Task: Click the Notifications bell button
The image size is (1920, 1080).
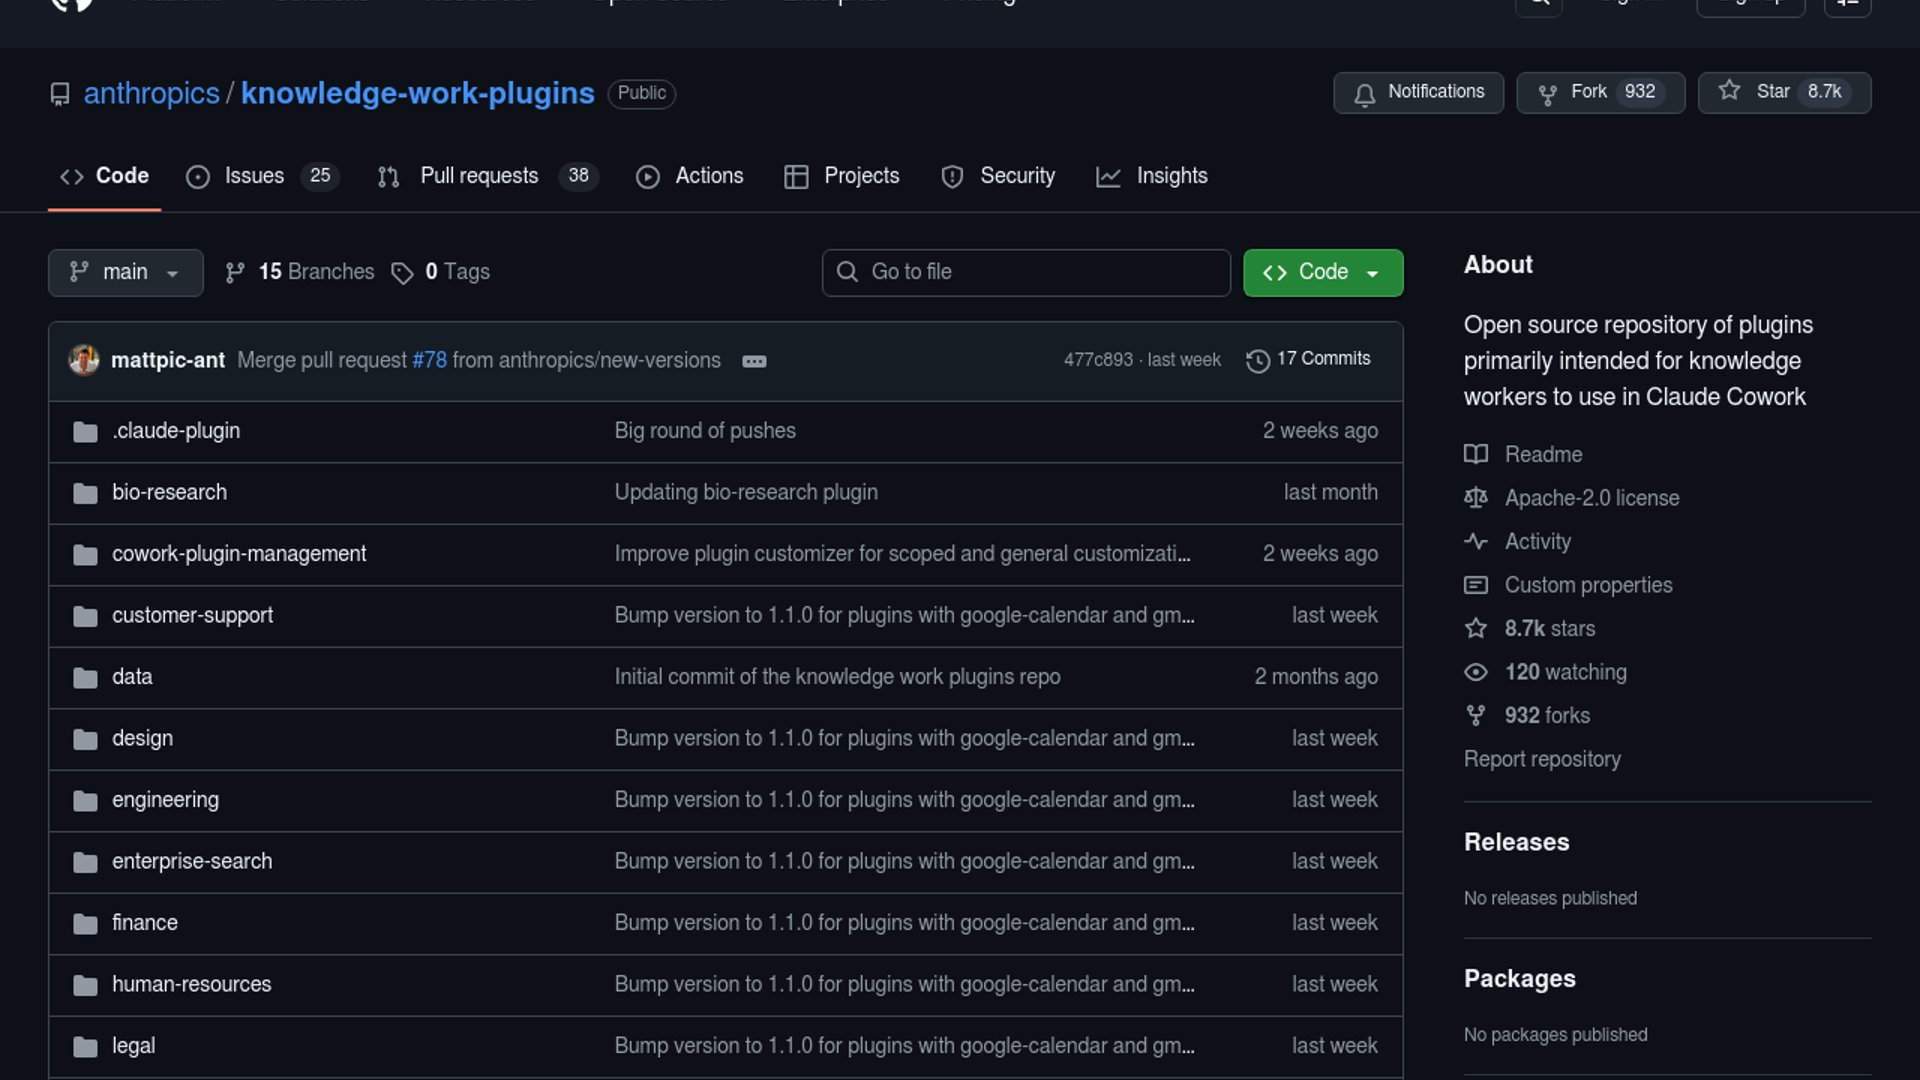Action: coord(1417,93)
